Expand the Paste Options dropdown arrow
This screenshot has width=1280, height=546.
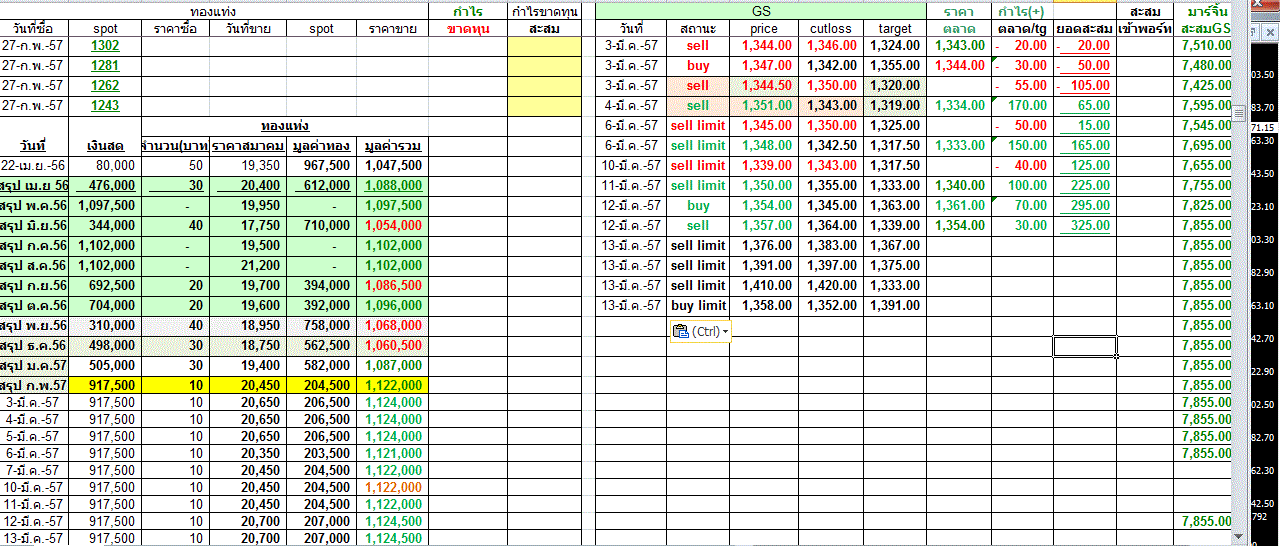point(725,332)
